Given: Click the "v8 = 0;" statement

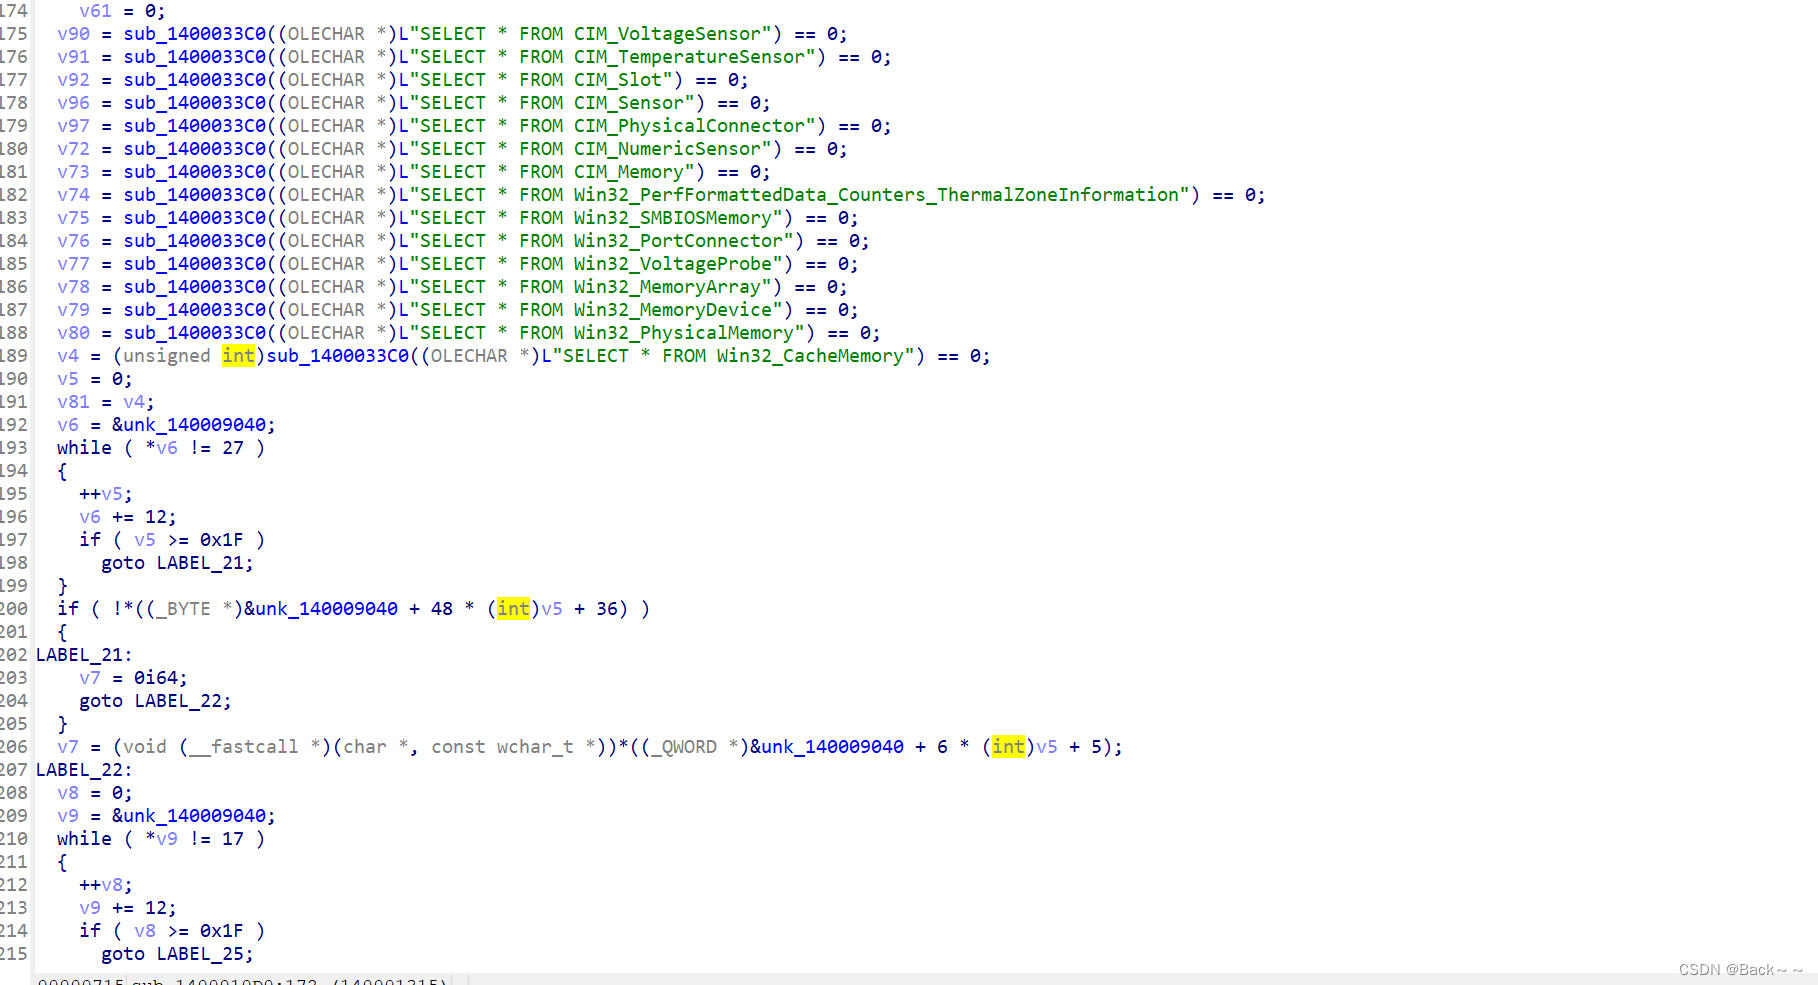Looking at the screenshot, I should (95, 793).
